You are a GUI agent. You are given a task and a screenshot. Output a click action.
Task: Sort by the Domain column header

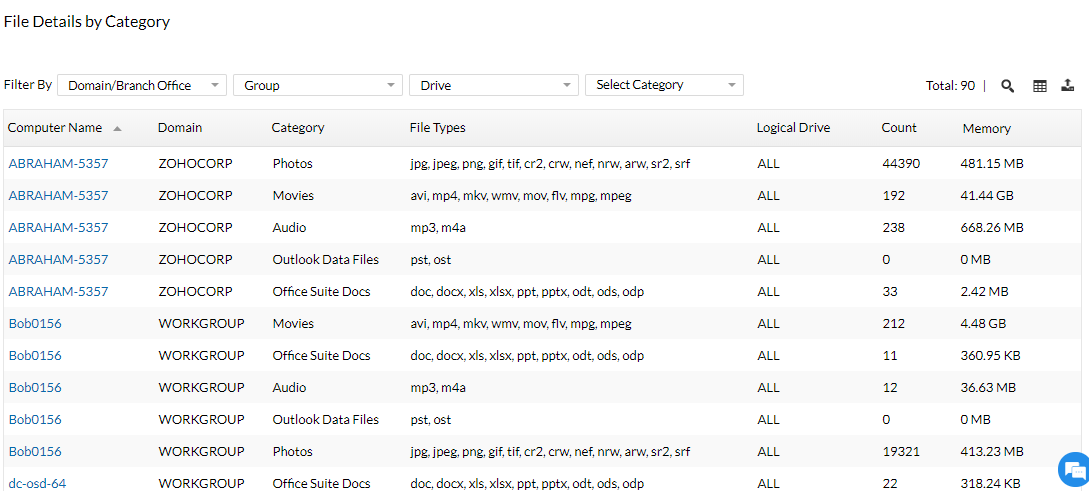(180, 127)
